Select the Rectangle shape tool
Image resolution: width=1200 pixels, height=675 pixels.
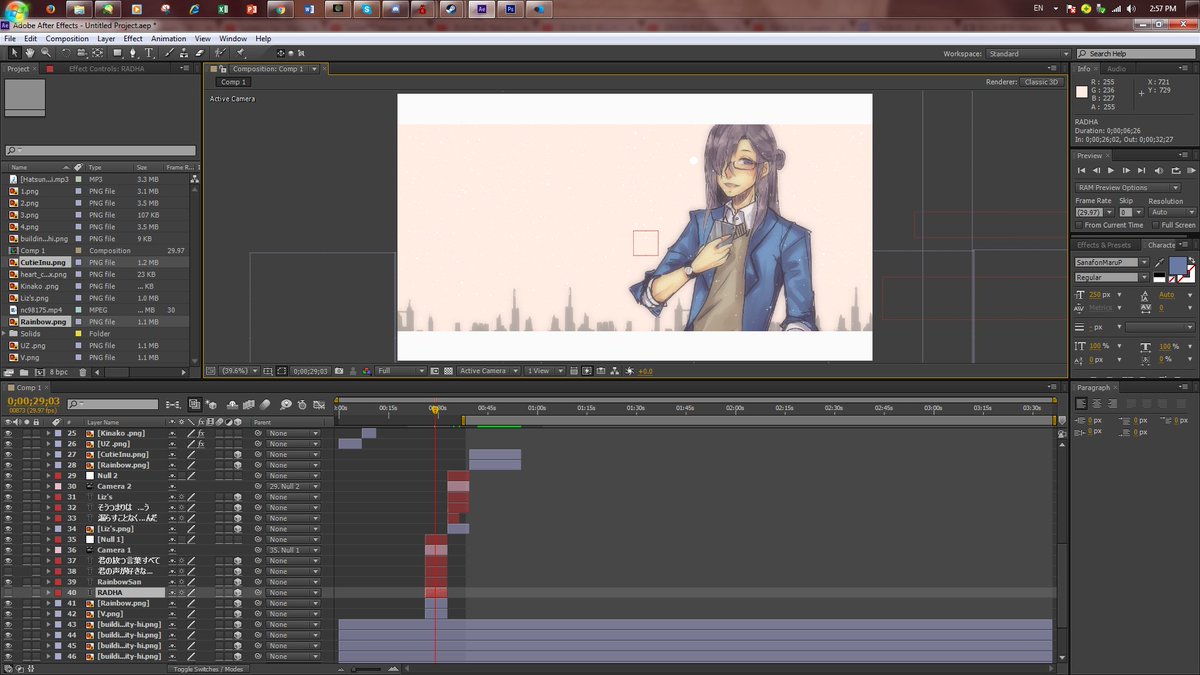tap(117, 53)
